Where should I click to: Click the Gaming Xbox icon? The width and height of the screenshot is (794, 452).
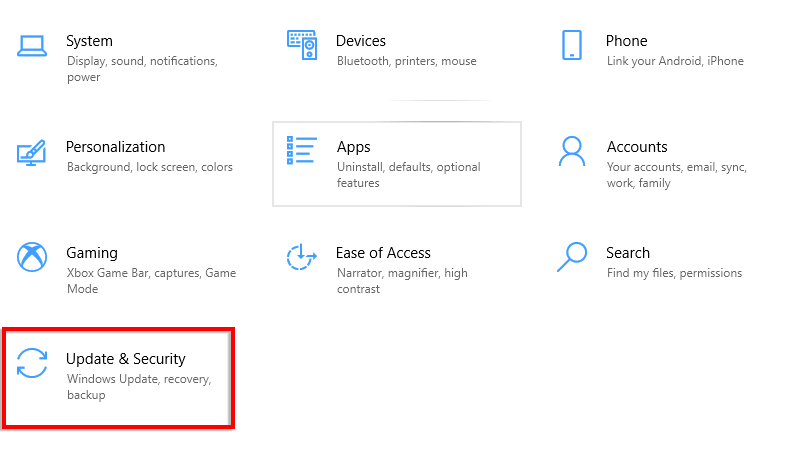[x=32, y=257]
